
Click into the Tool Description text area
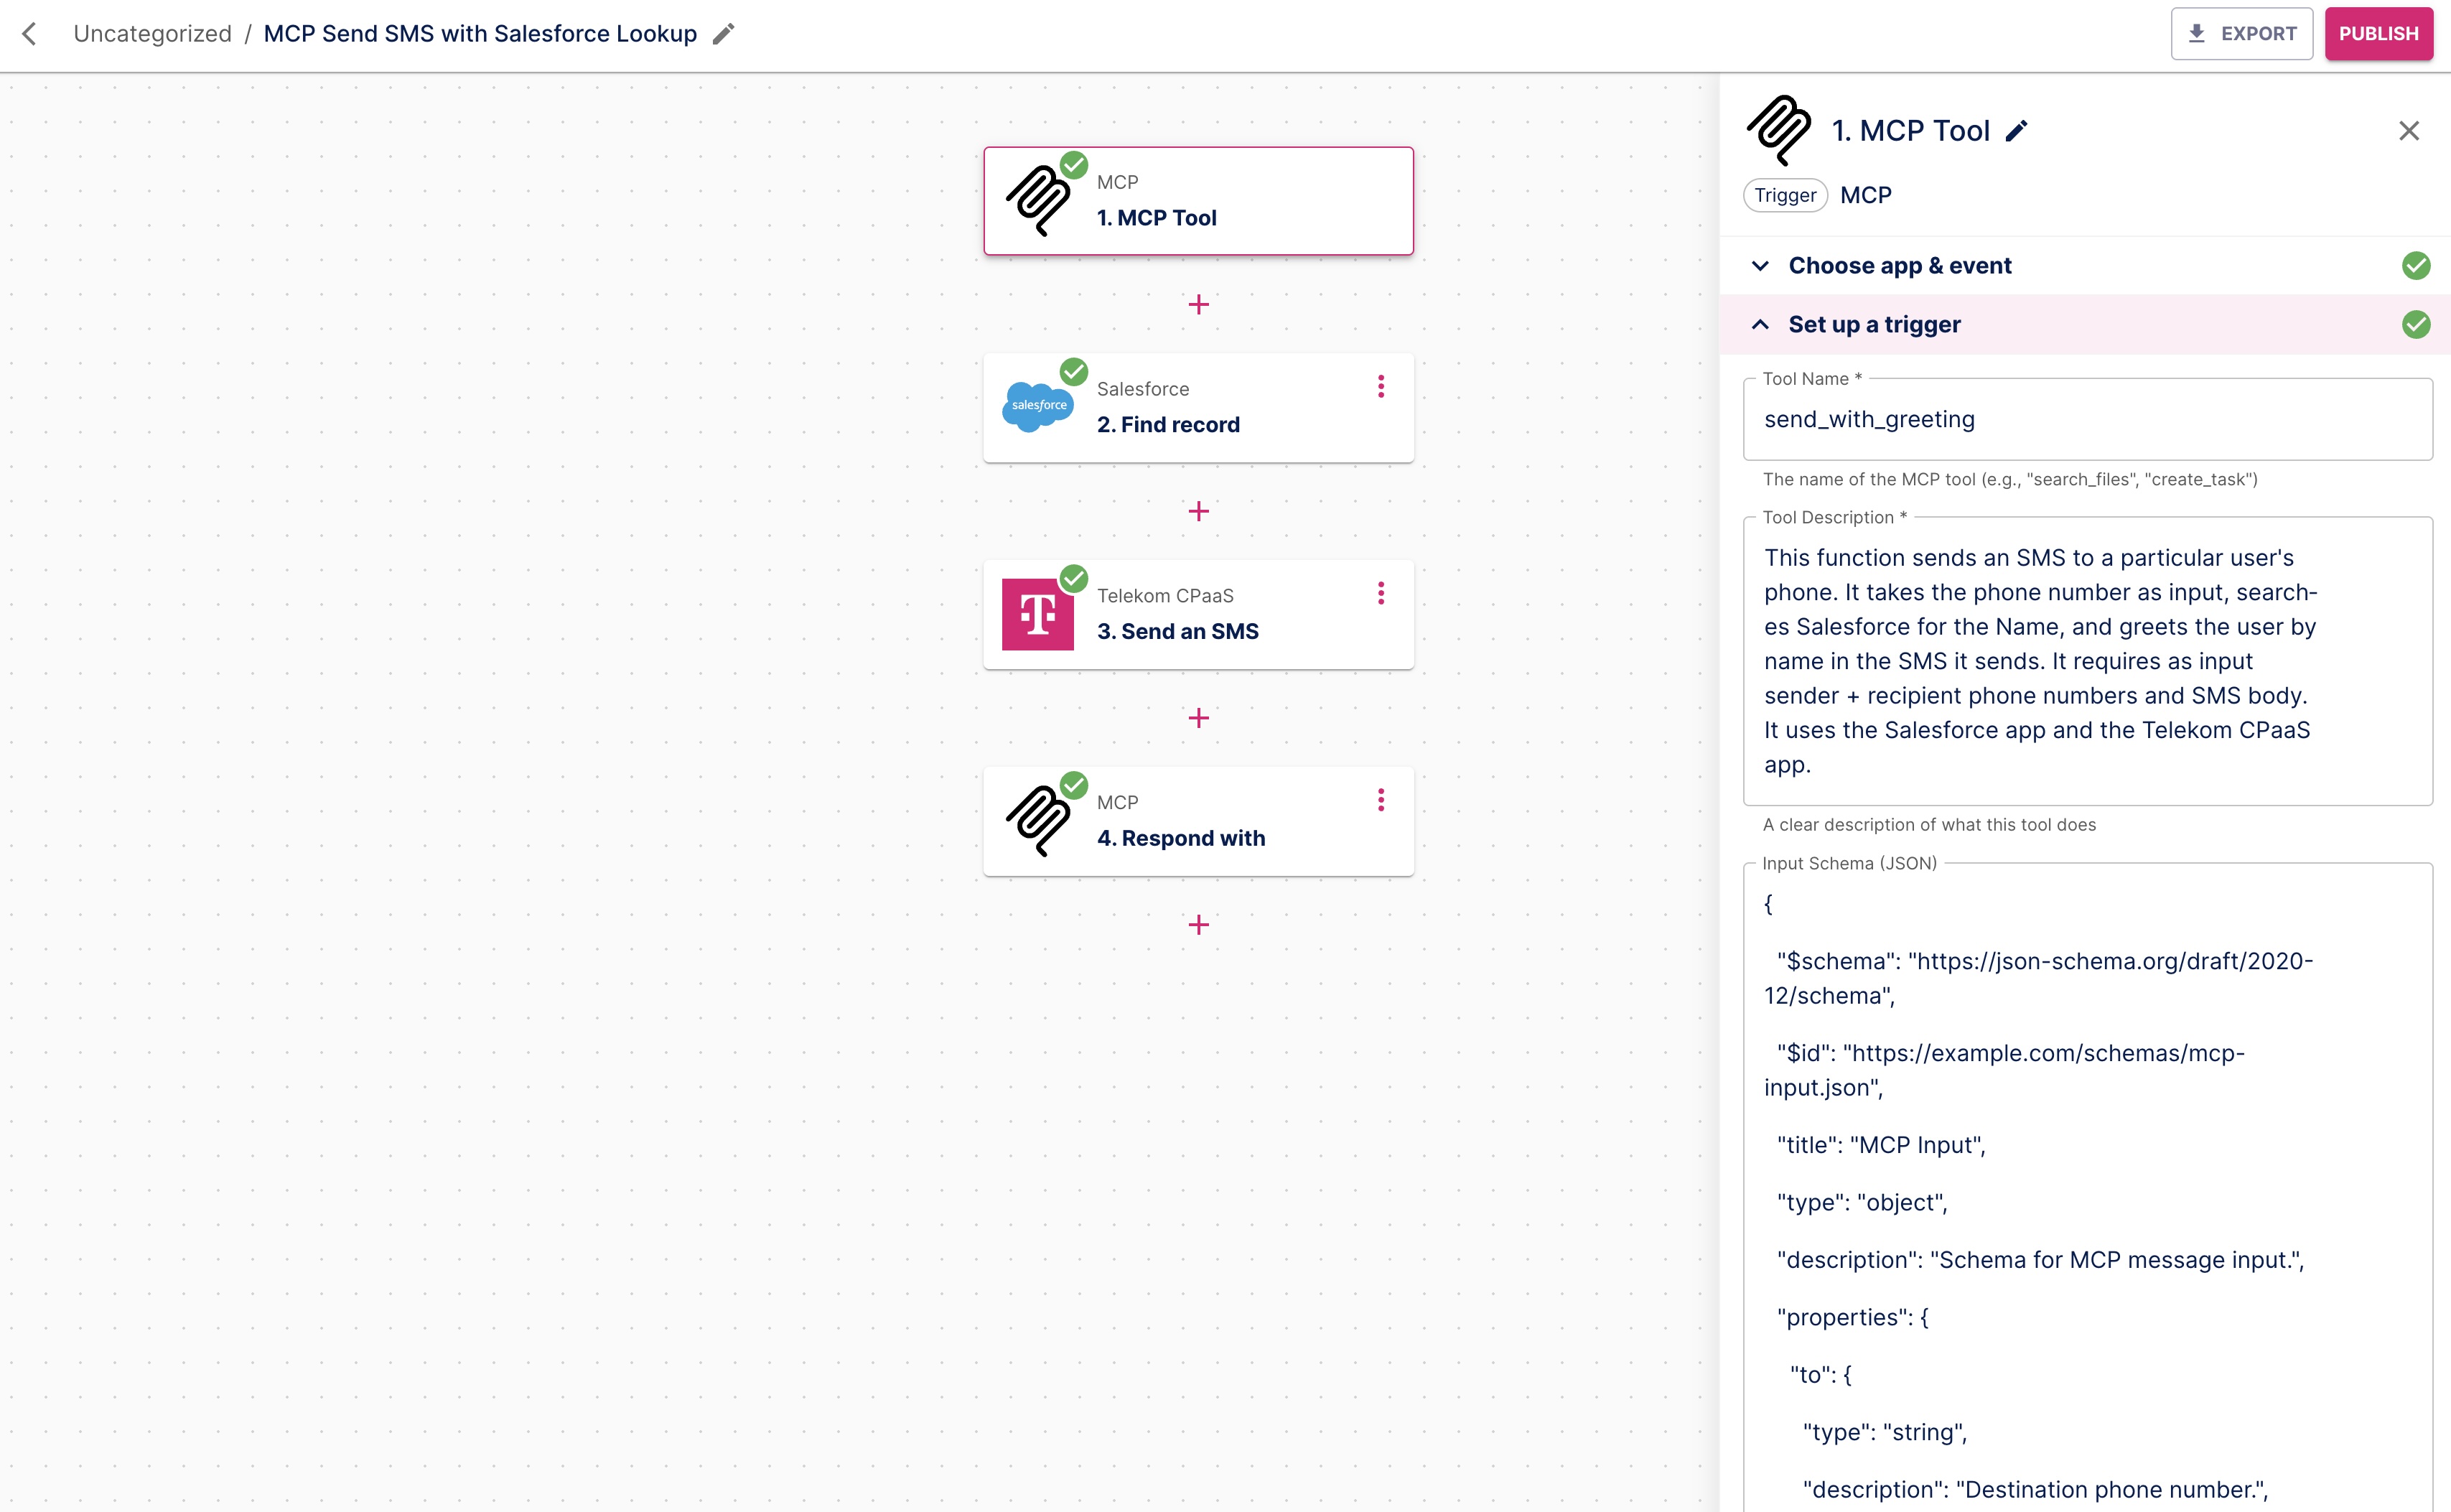pyautogui.click(x=2086, y=661)
